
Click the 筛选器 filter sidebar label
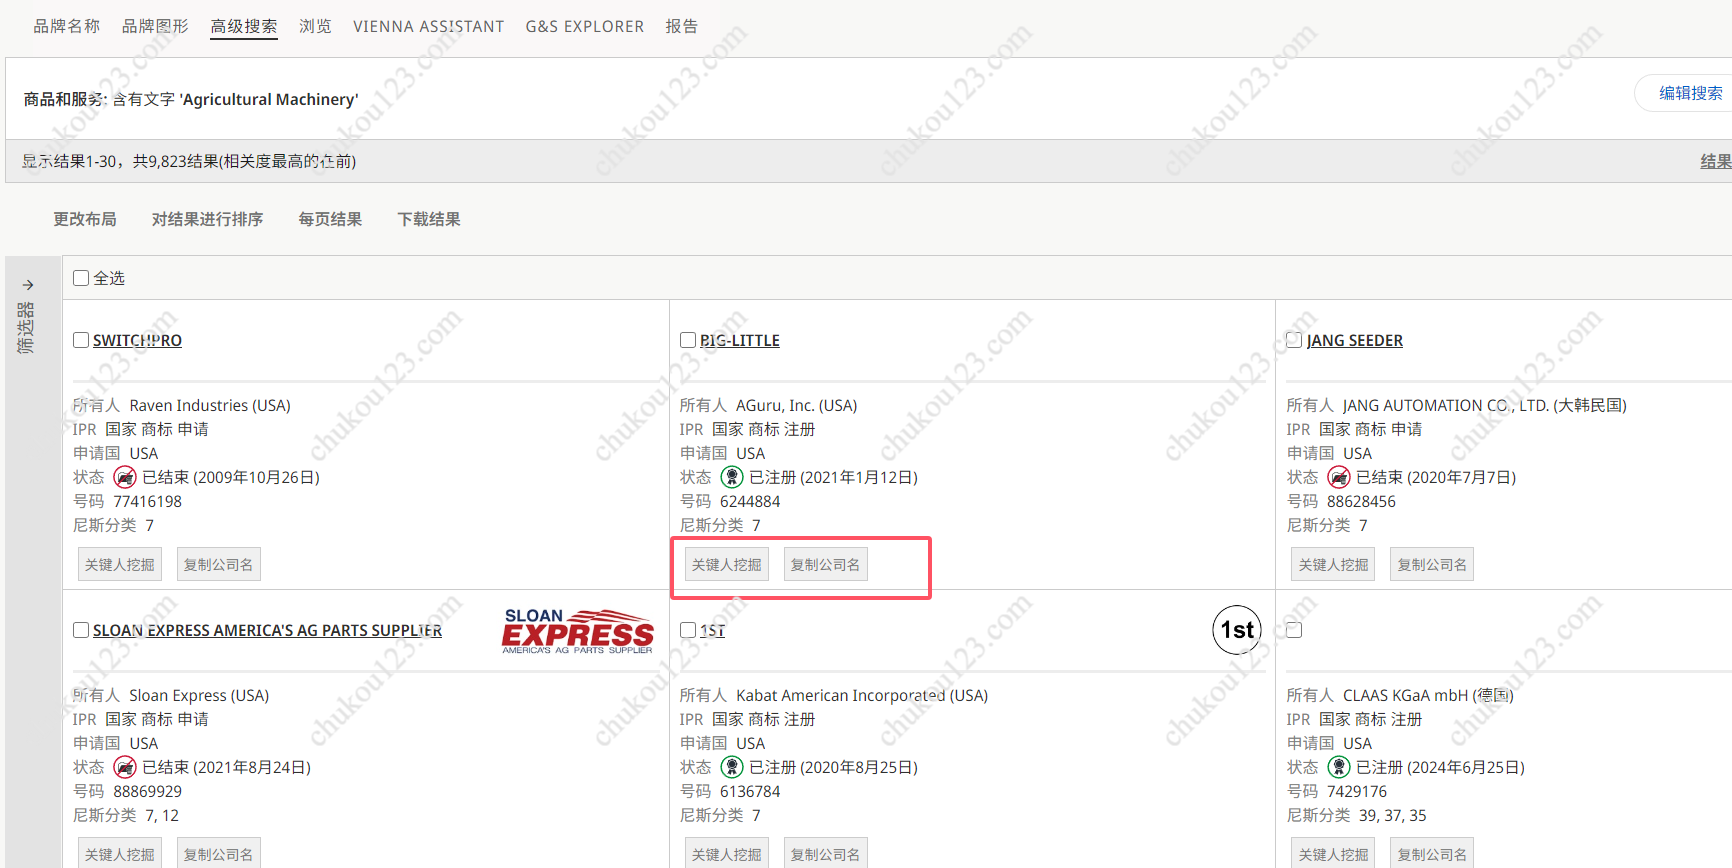tap(26, 328)
